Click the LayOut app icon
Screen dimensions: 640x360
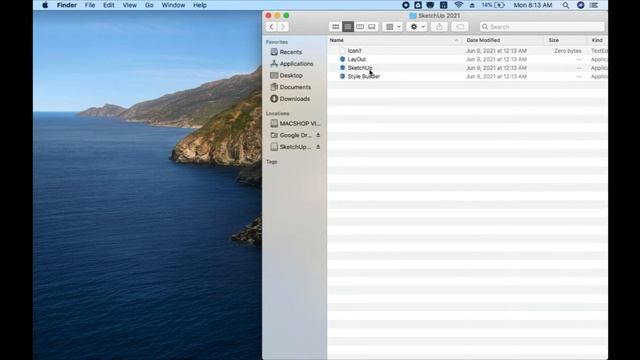[342, 59]
